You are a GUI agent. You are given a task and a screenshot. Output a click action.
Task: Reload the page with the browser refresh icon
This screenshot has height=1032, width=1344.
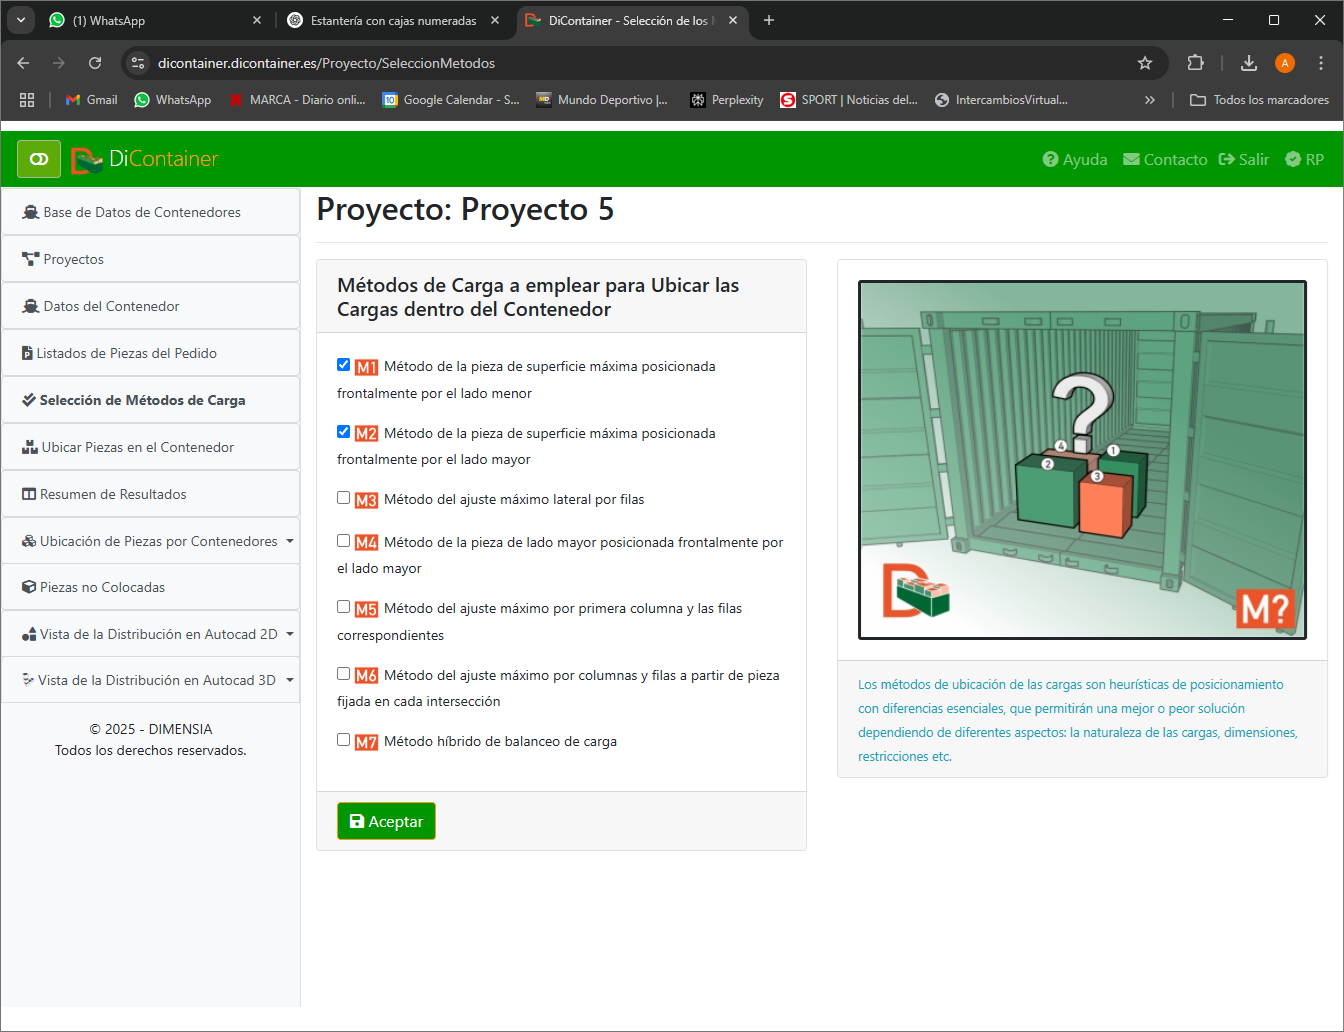(x=95, y=63)
